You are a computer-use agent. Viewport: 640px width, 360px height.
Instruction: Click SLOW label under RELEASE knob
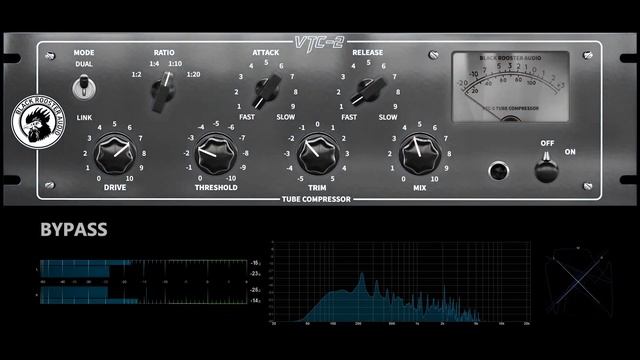pyautogui.click(x=388, y=117)
